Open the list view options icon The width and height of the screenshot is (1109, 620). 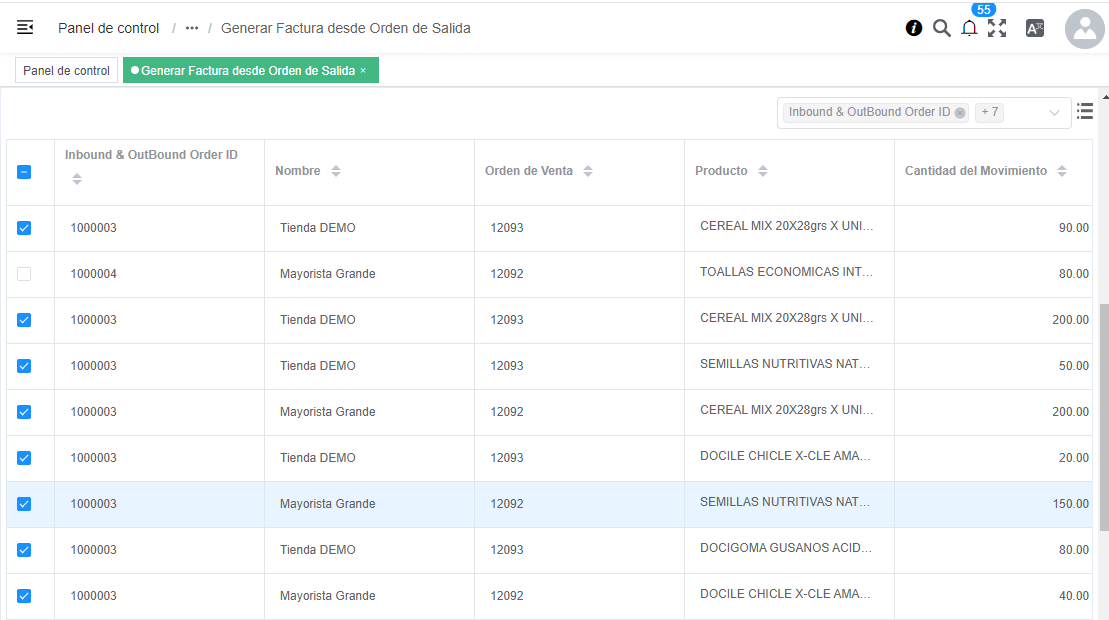tap(1085, 112)
